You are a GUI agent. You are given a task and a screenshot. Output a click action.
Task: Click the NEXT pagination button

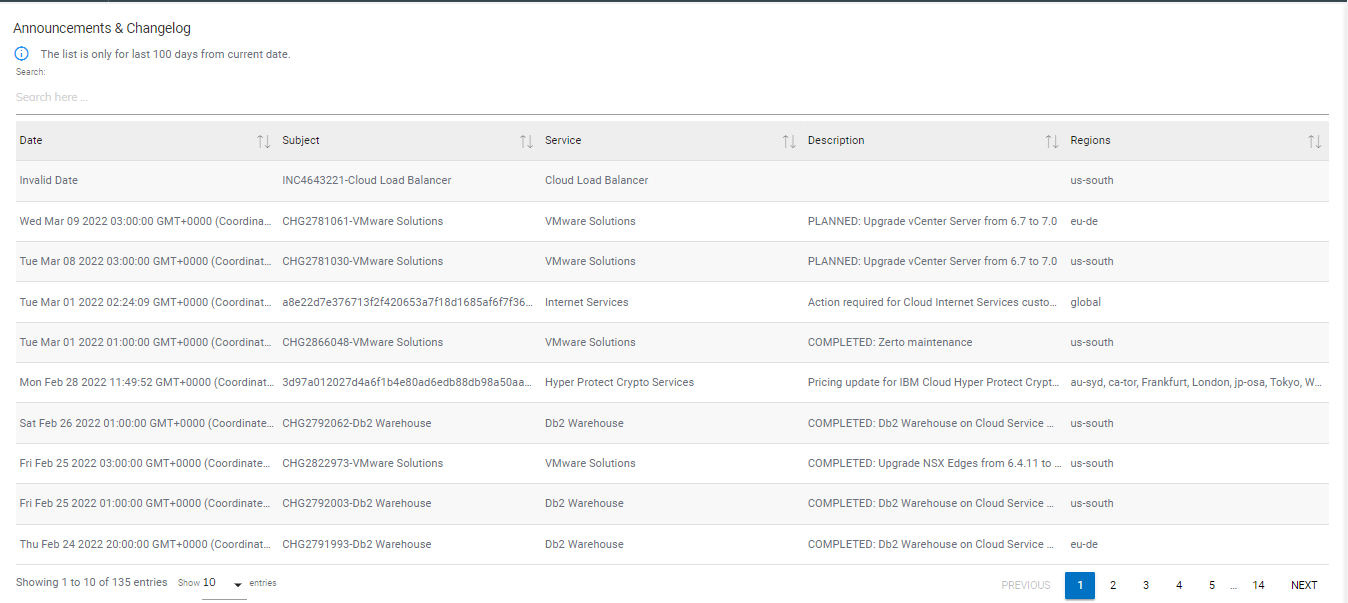click(x=1304, y=585)
